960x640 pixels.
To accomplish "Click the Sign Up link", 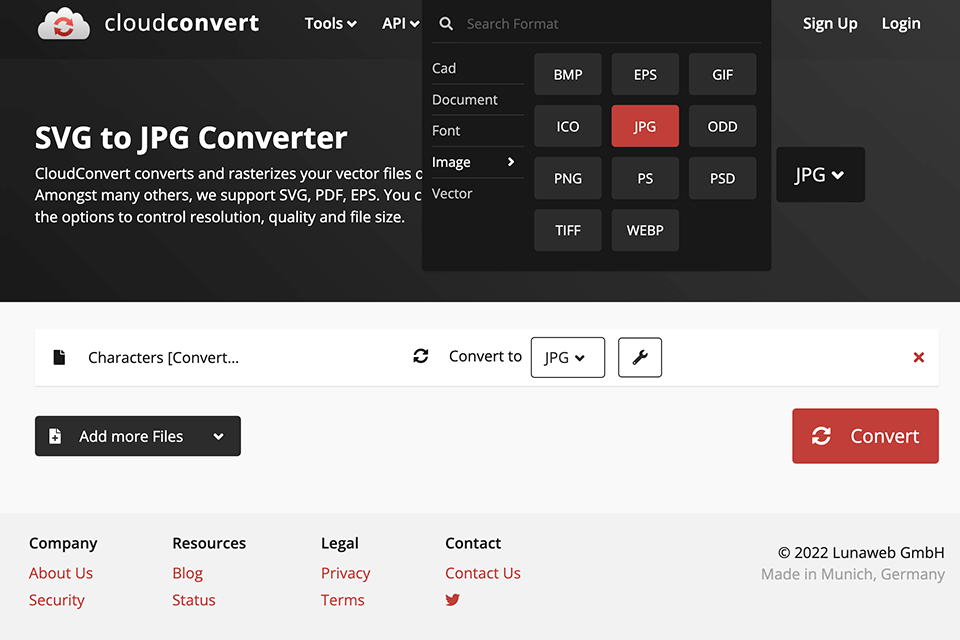I will (x=830, y=23).
